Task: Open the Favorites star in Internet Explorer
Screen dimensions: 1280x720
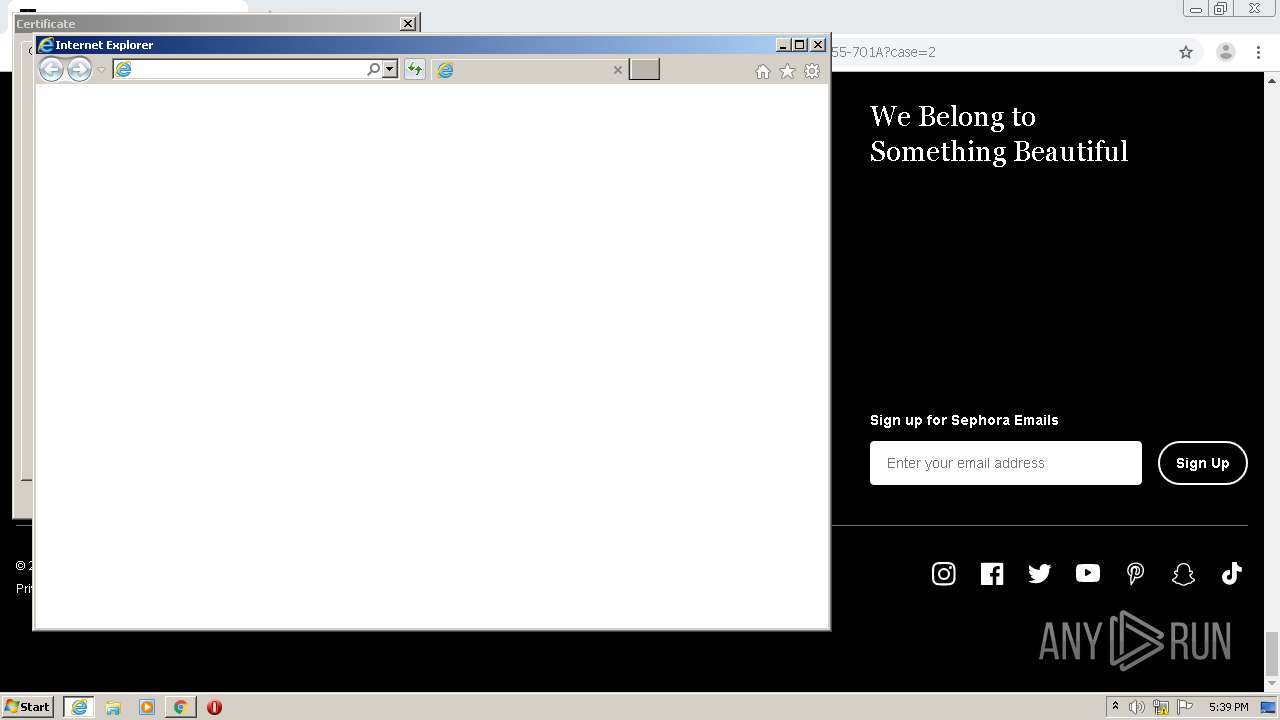Action: tap(787, 71)
